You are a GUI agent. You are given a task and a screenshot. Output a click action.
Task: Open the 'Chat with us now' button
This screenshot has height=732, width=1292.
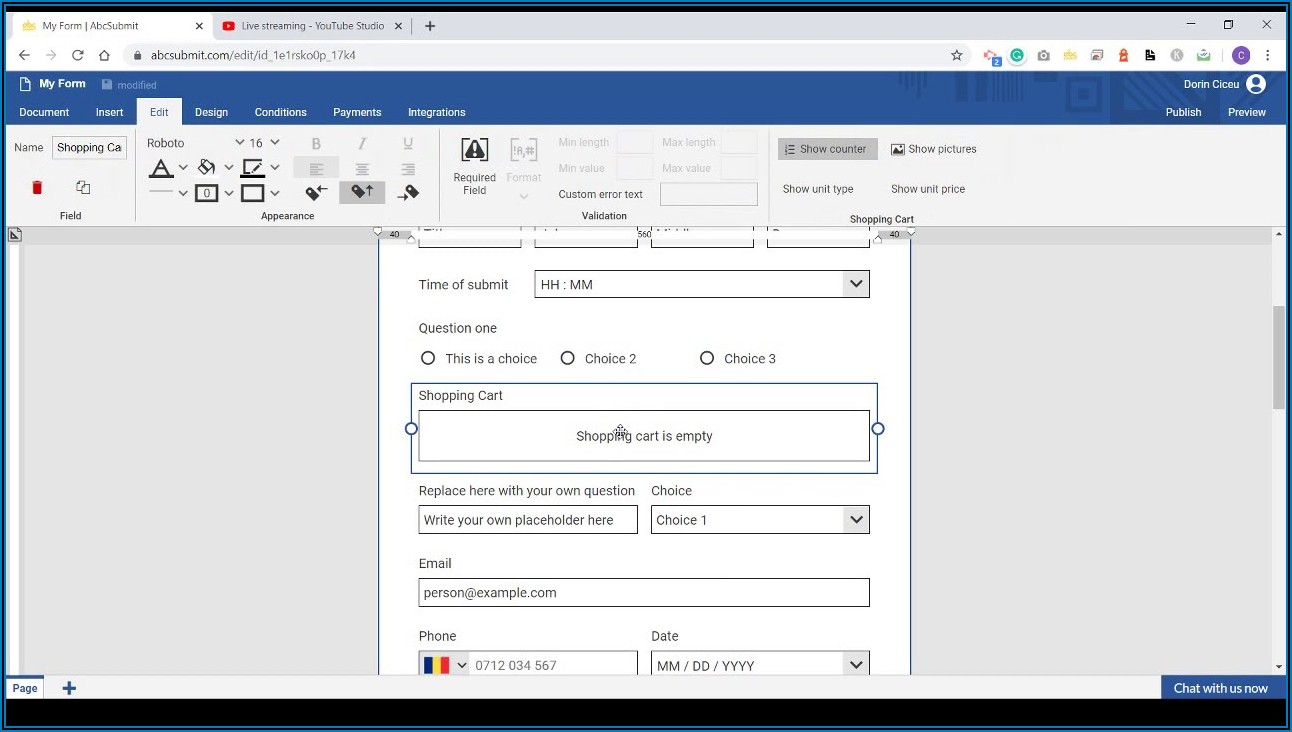1220,688
